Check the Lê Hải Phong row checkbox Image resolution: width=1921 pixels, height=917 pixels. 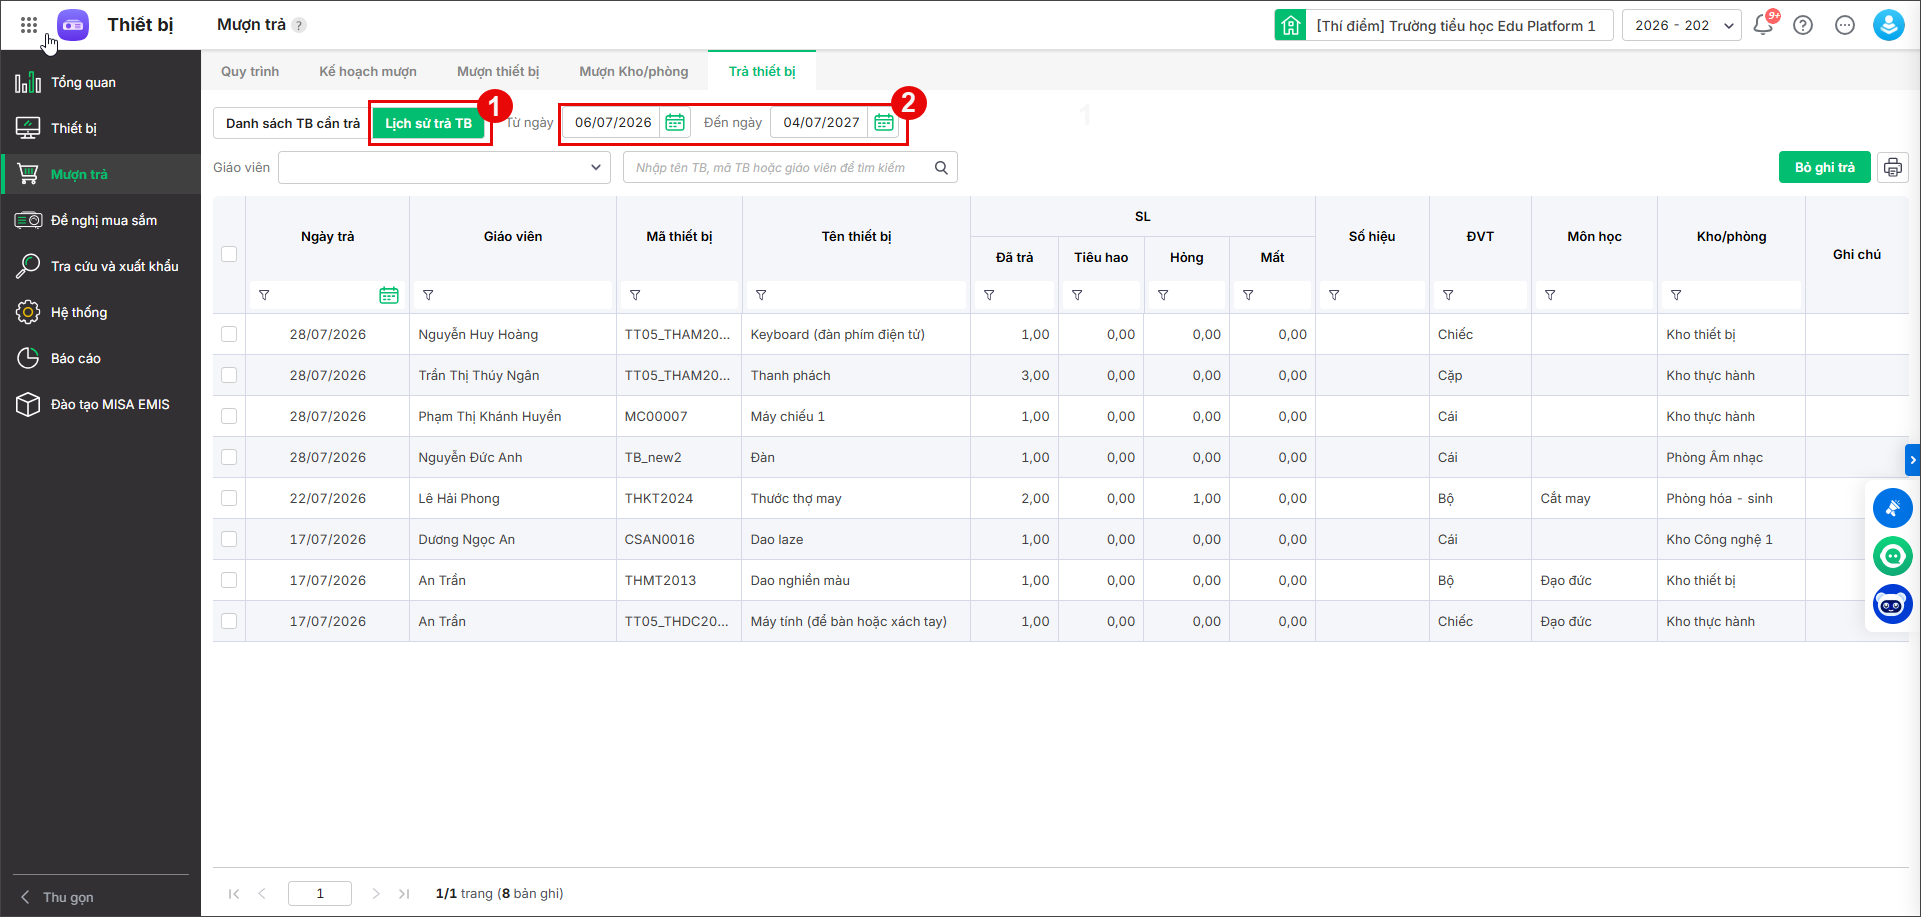tap(229, 498)
